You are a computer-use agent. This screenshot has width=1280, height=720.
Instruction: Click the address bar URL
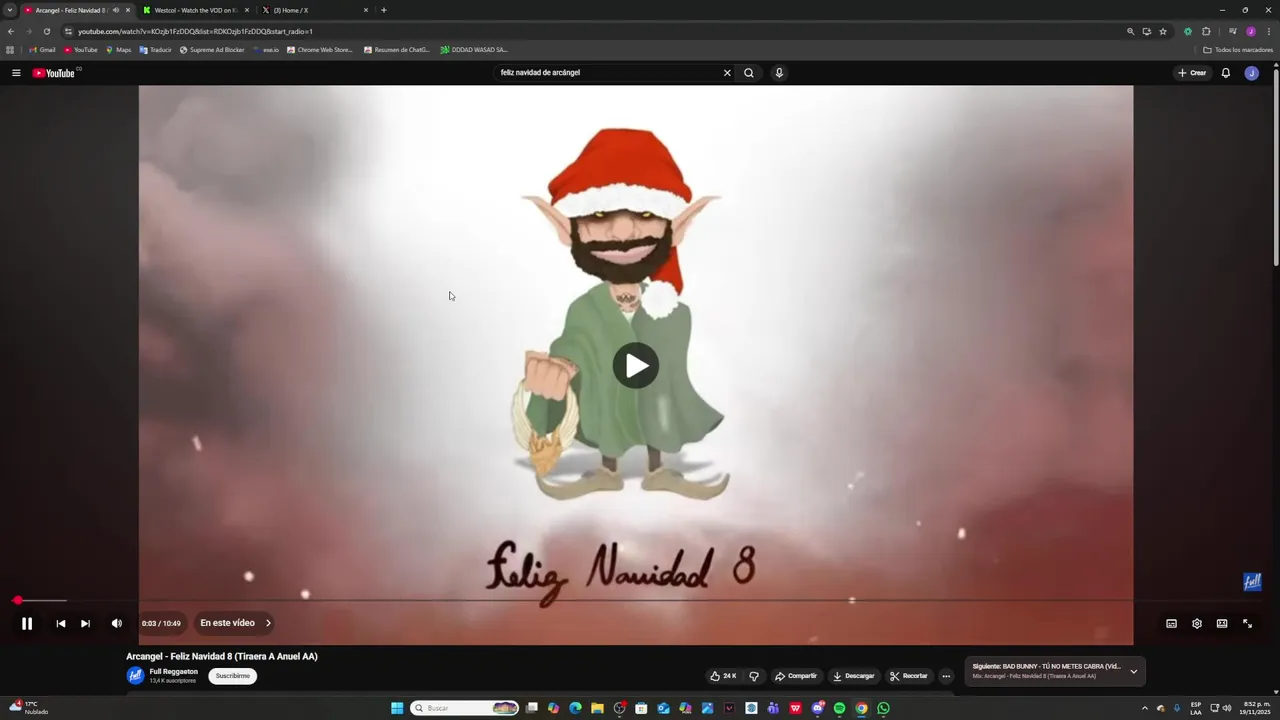pyautogui.click(x=195, y=31)
